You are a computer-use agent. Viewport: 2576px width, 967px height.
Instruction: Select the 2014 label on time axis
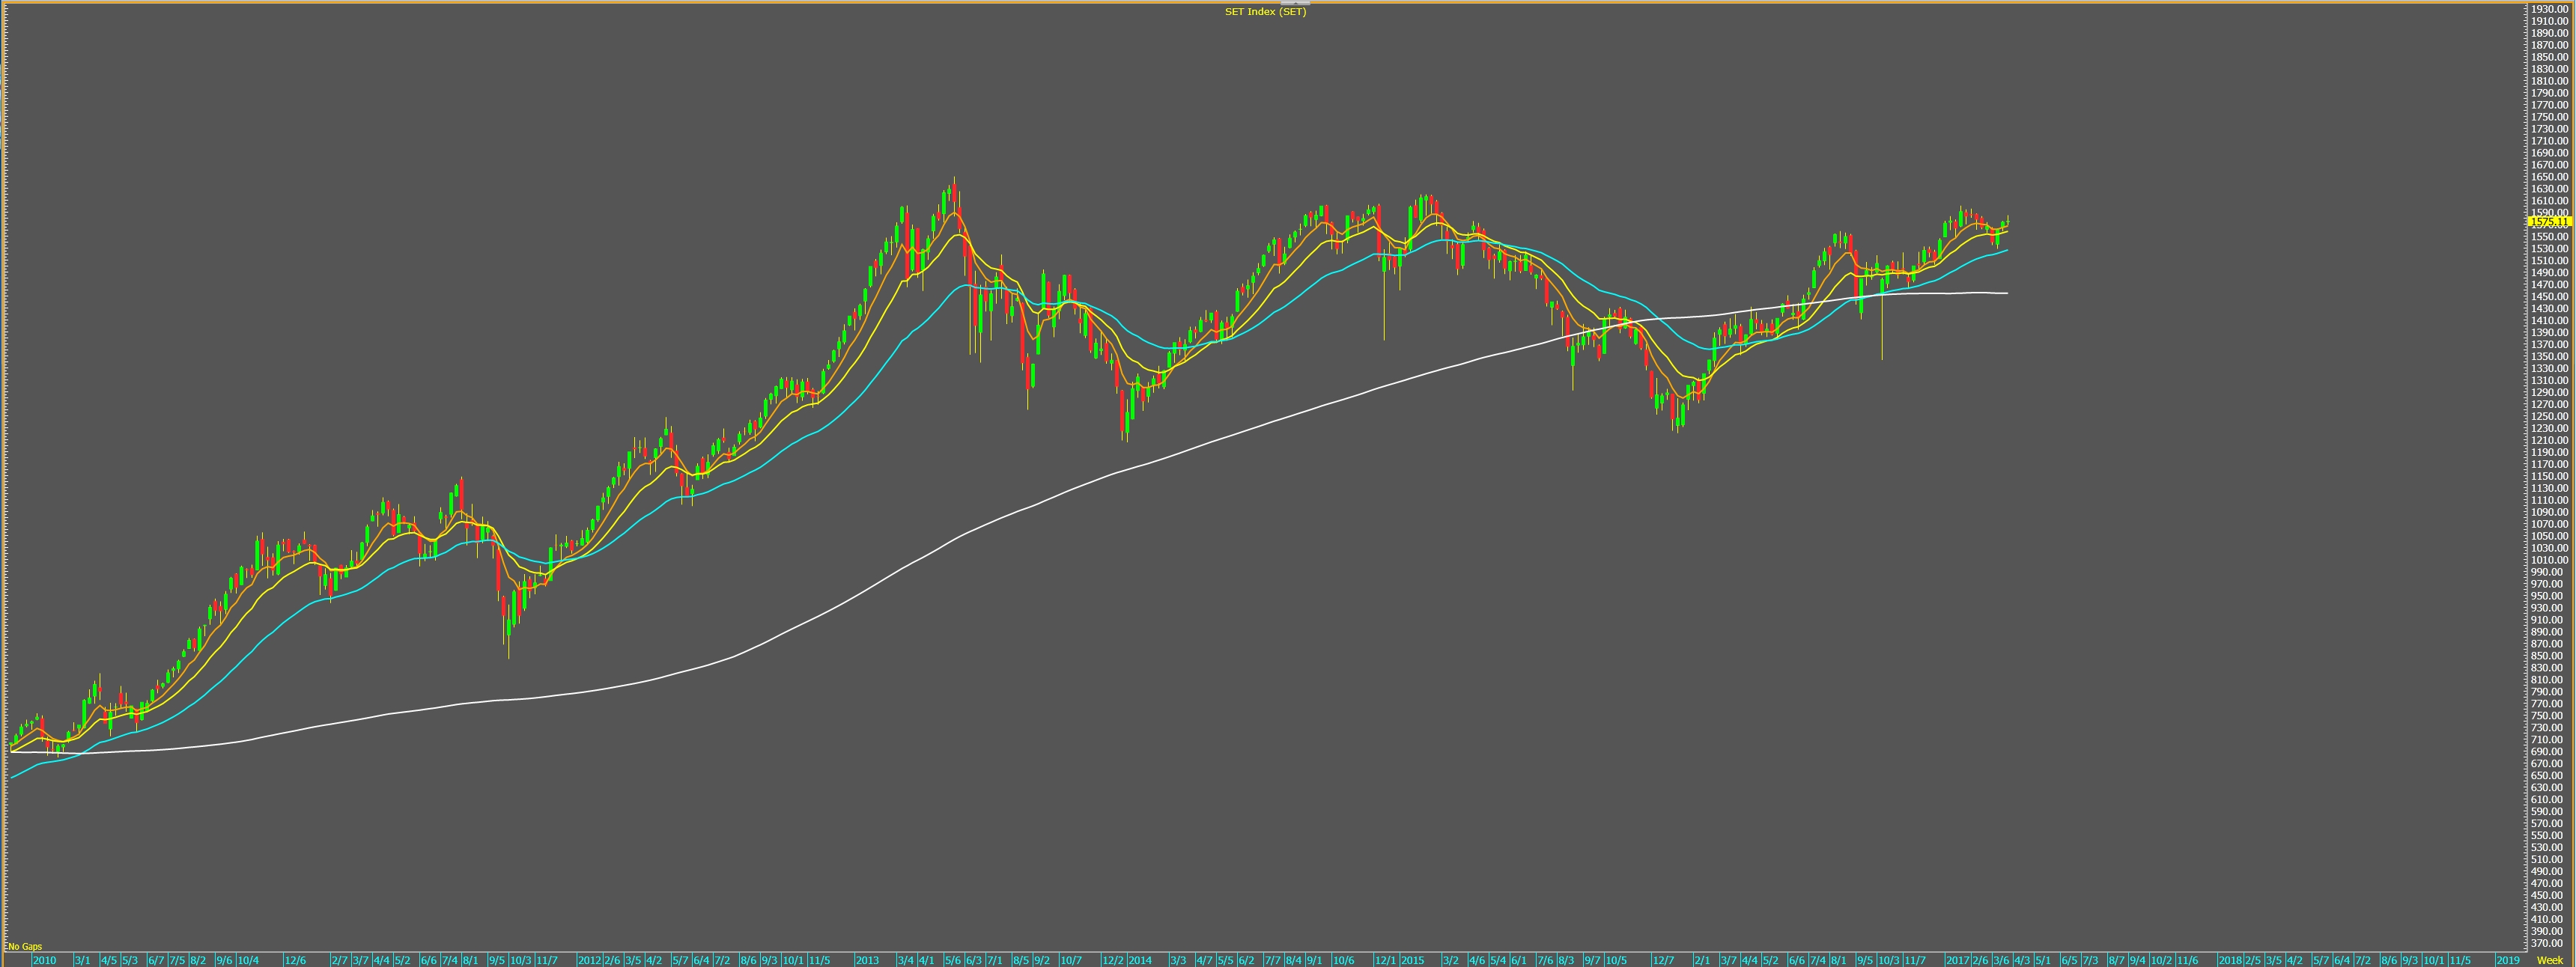click(1140, 960)
